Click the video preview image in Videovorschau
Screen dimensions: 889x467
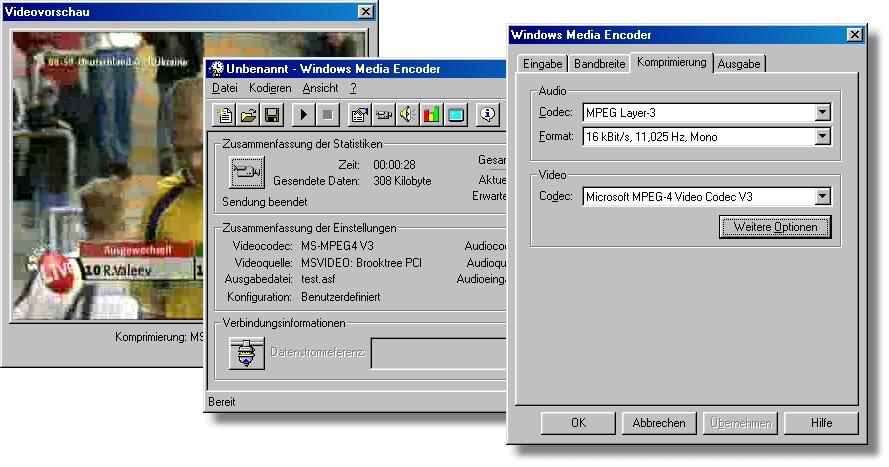108,176
